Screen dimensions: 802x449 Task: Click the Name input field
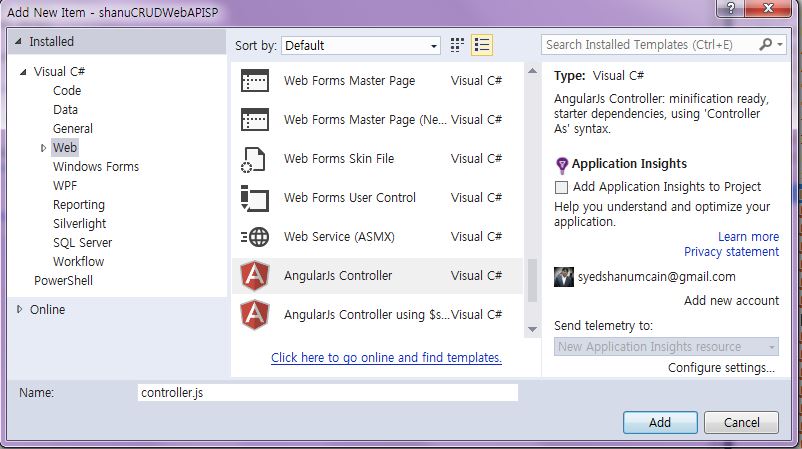327,393
